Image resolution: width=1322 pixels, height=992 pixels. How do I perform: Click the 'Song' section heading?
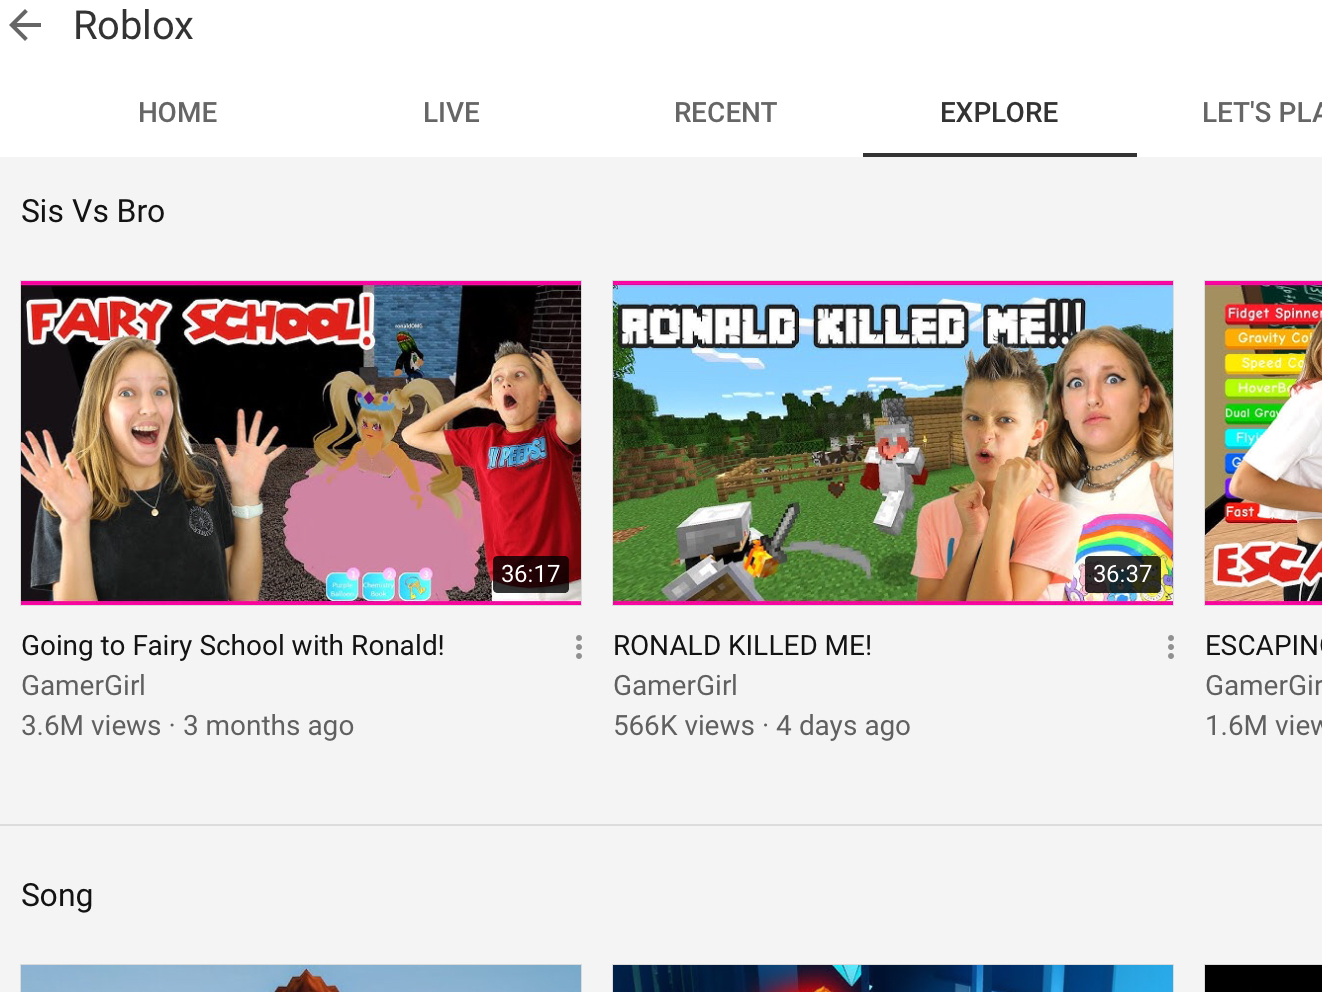57,895
